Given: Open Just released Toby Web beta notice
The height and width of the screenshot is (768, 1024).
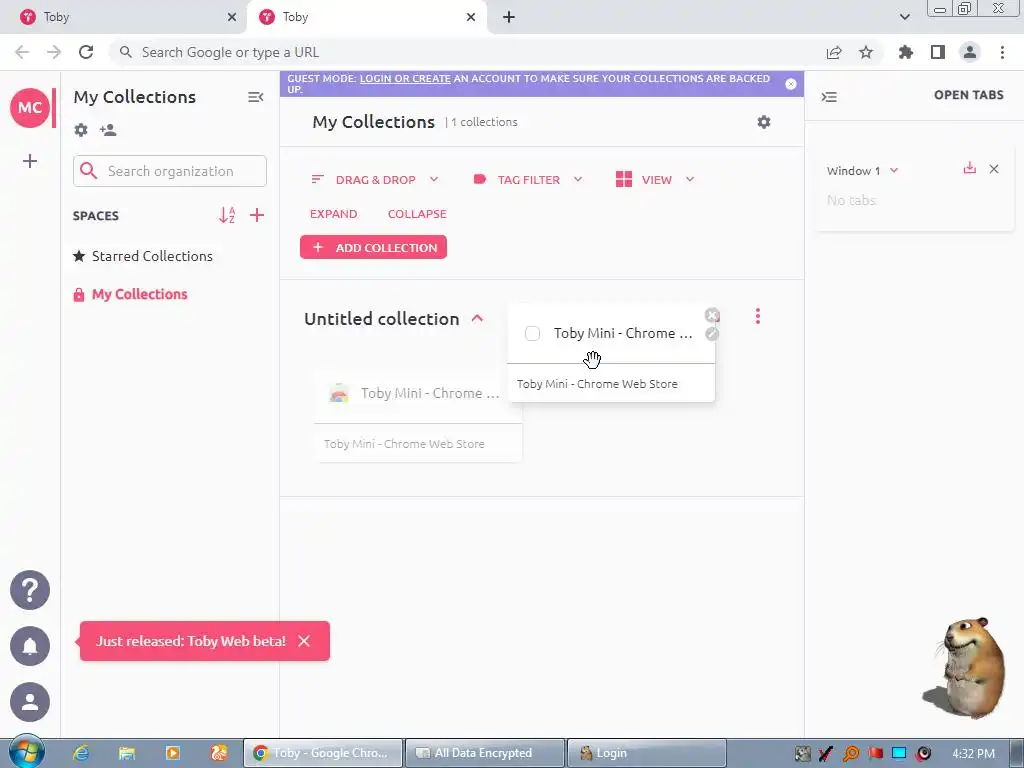Looking at the screenshot, I should click(x=191, y=641).
